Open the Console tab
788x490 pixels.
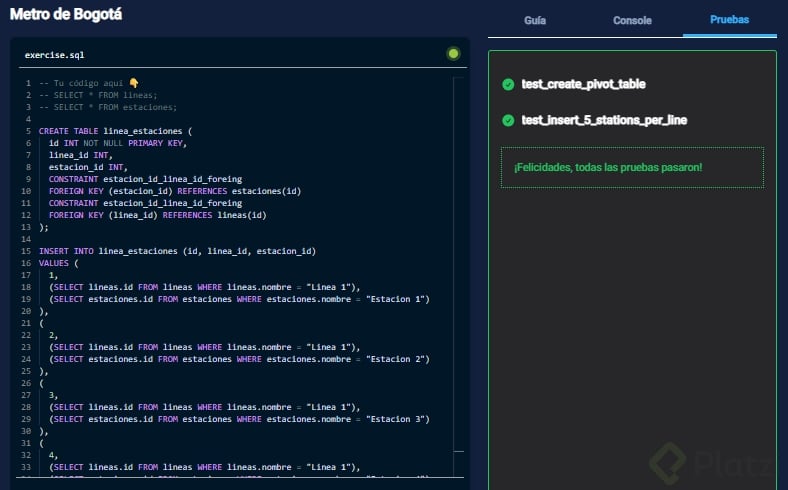tap(632, 21)
